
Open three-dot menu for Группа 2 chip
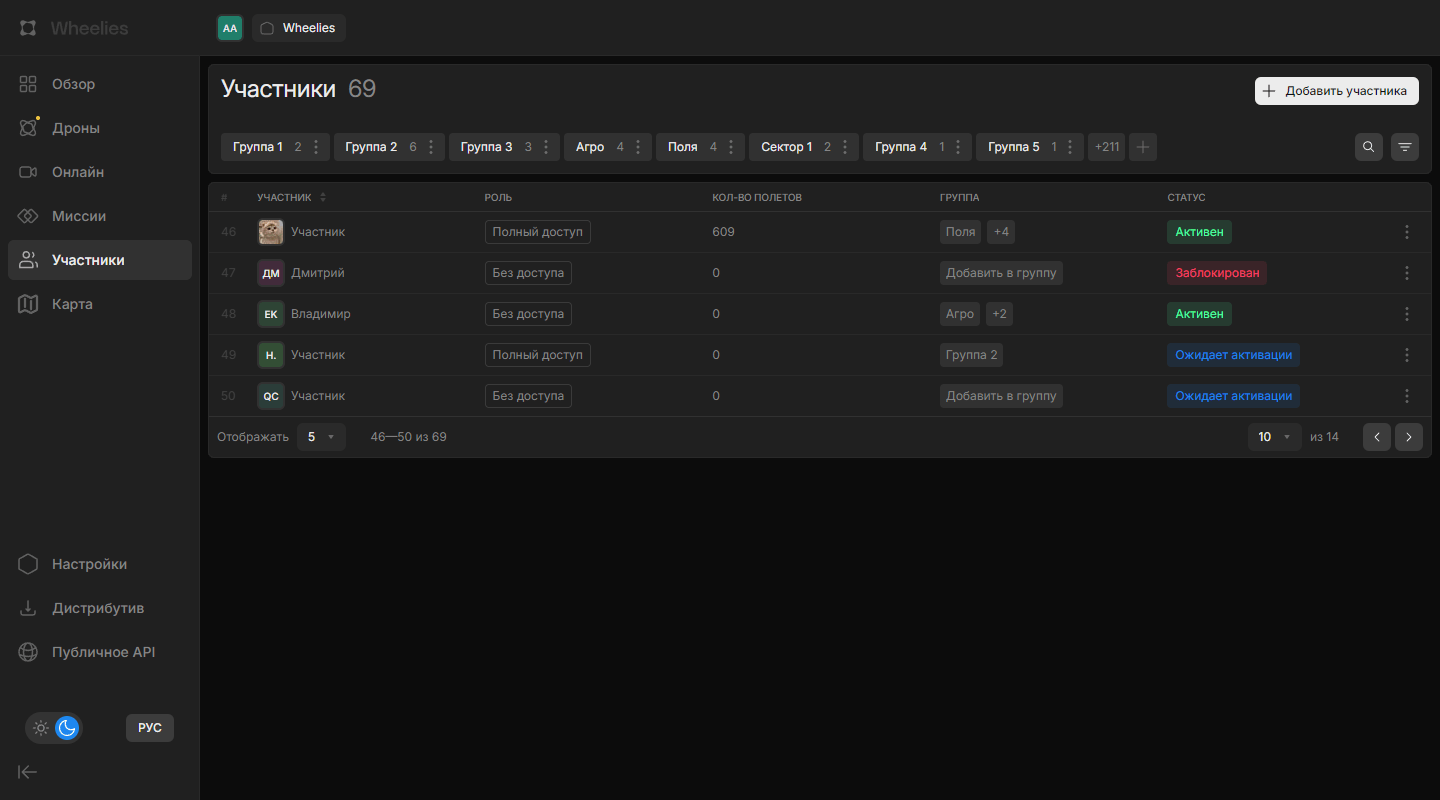pyautogui.click(x=431, y=147)
